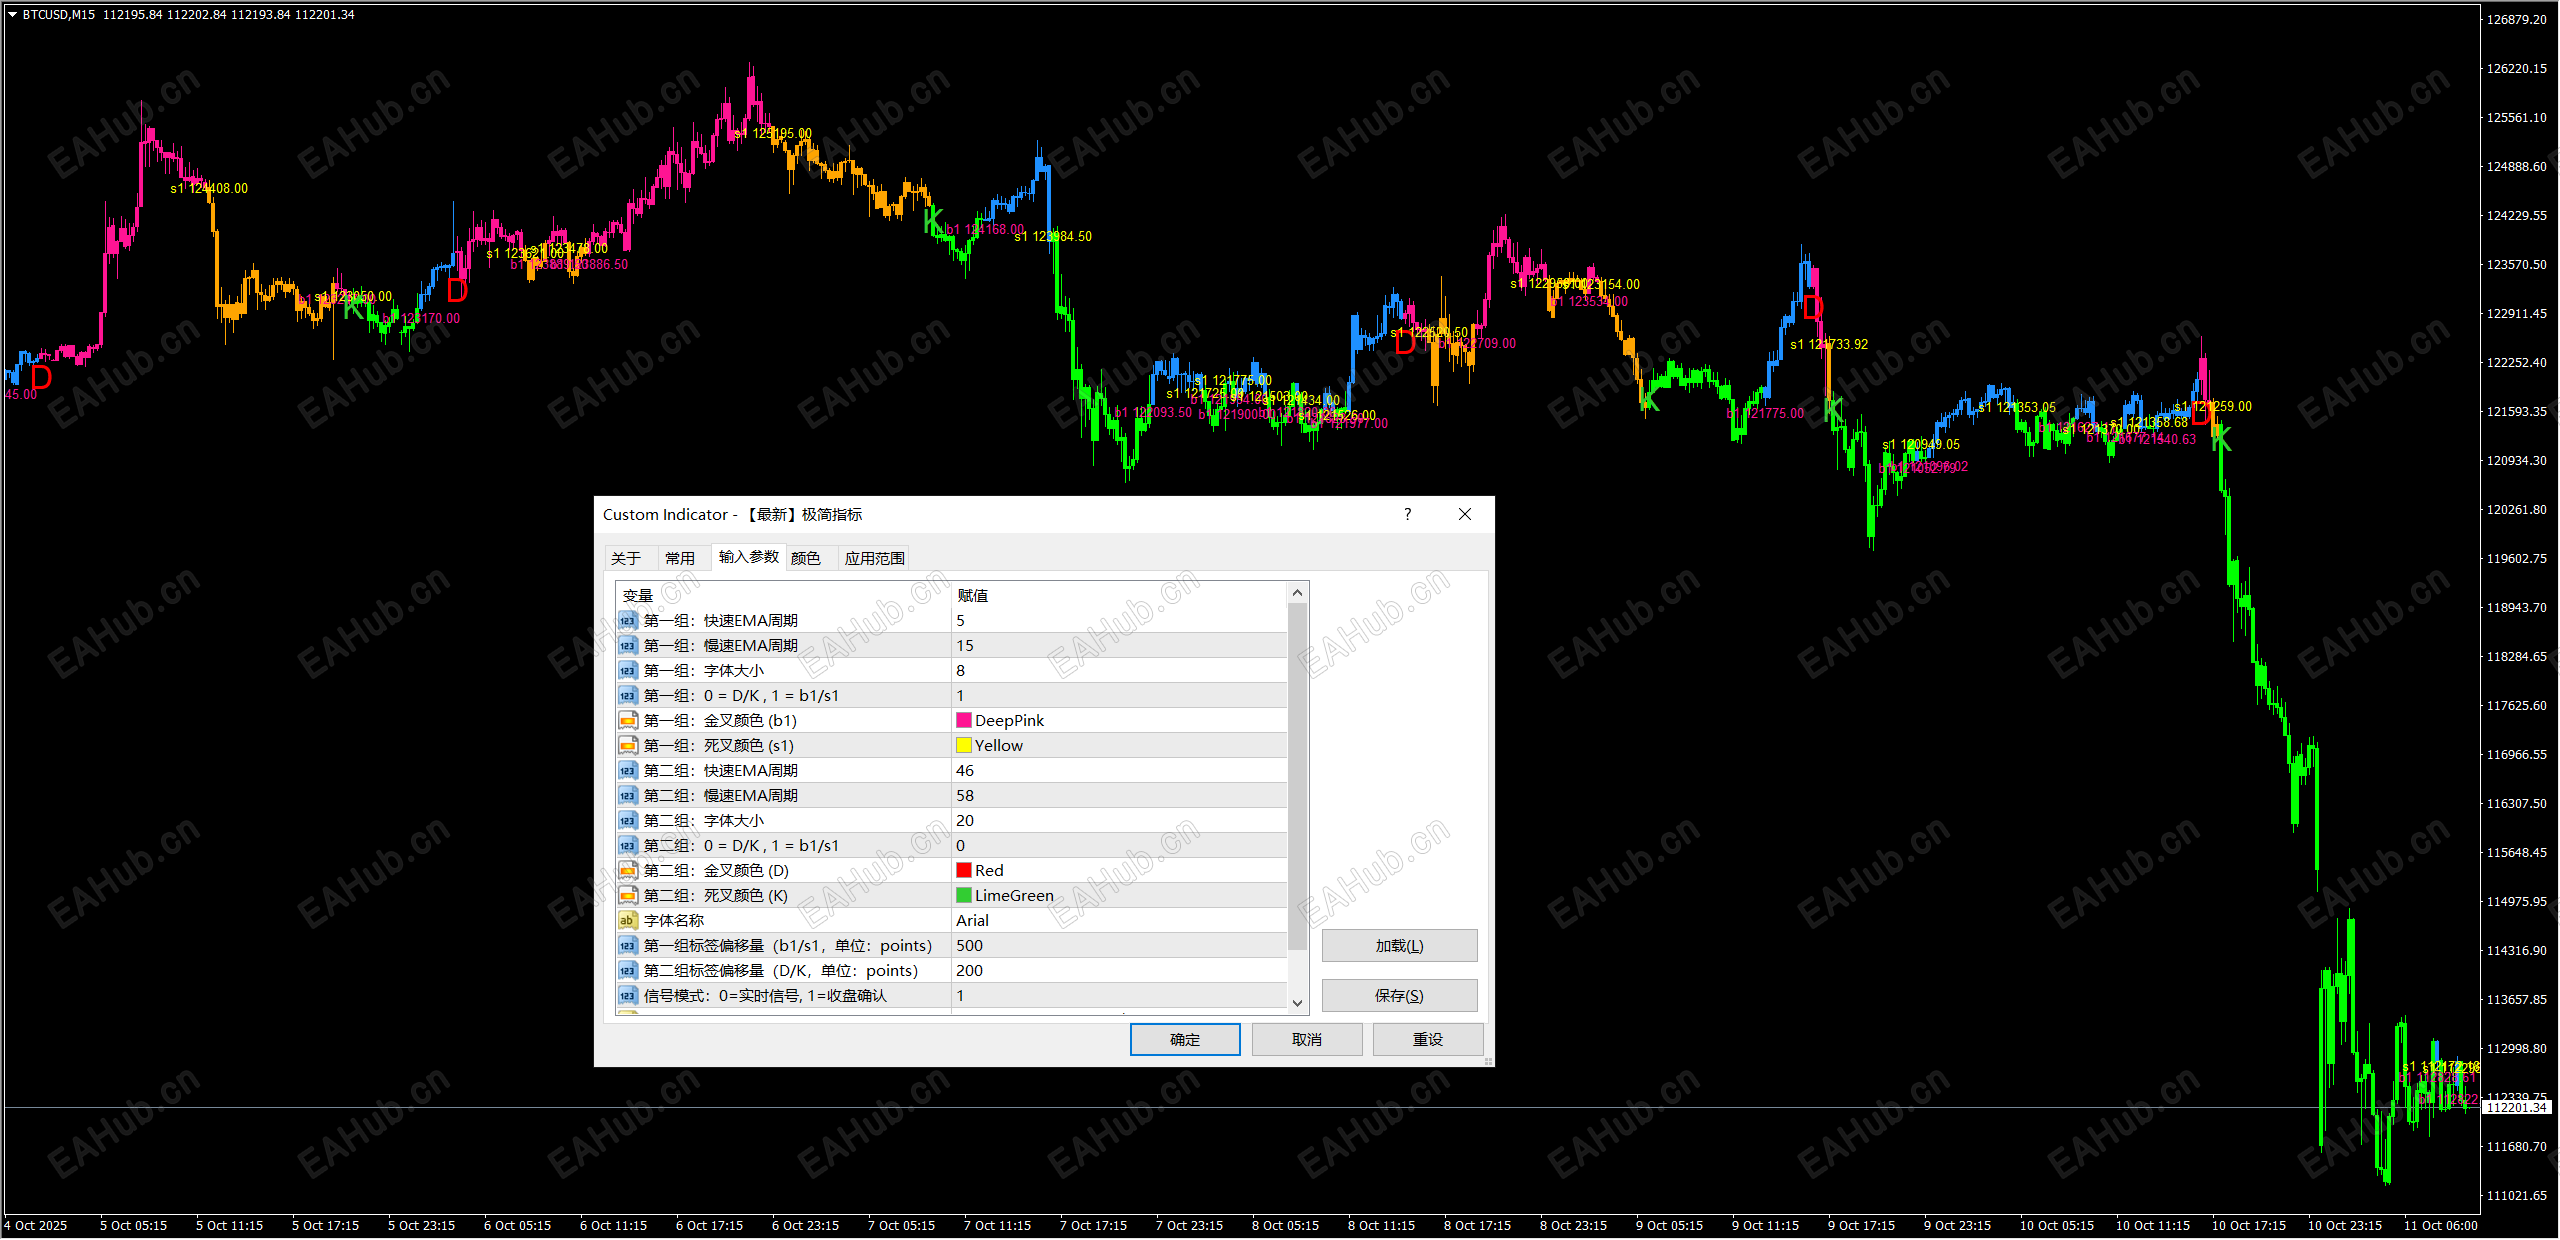Click the question mark help icon
Image resolution: width=2560 pixels, height=1240 pixels.
(1407, 514)
